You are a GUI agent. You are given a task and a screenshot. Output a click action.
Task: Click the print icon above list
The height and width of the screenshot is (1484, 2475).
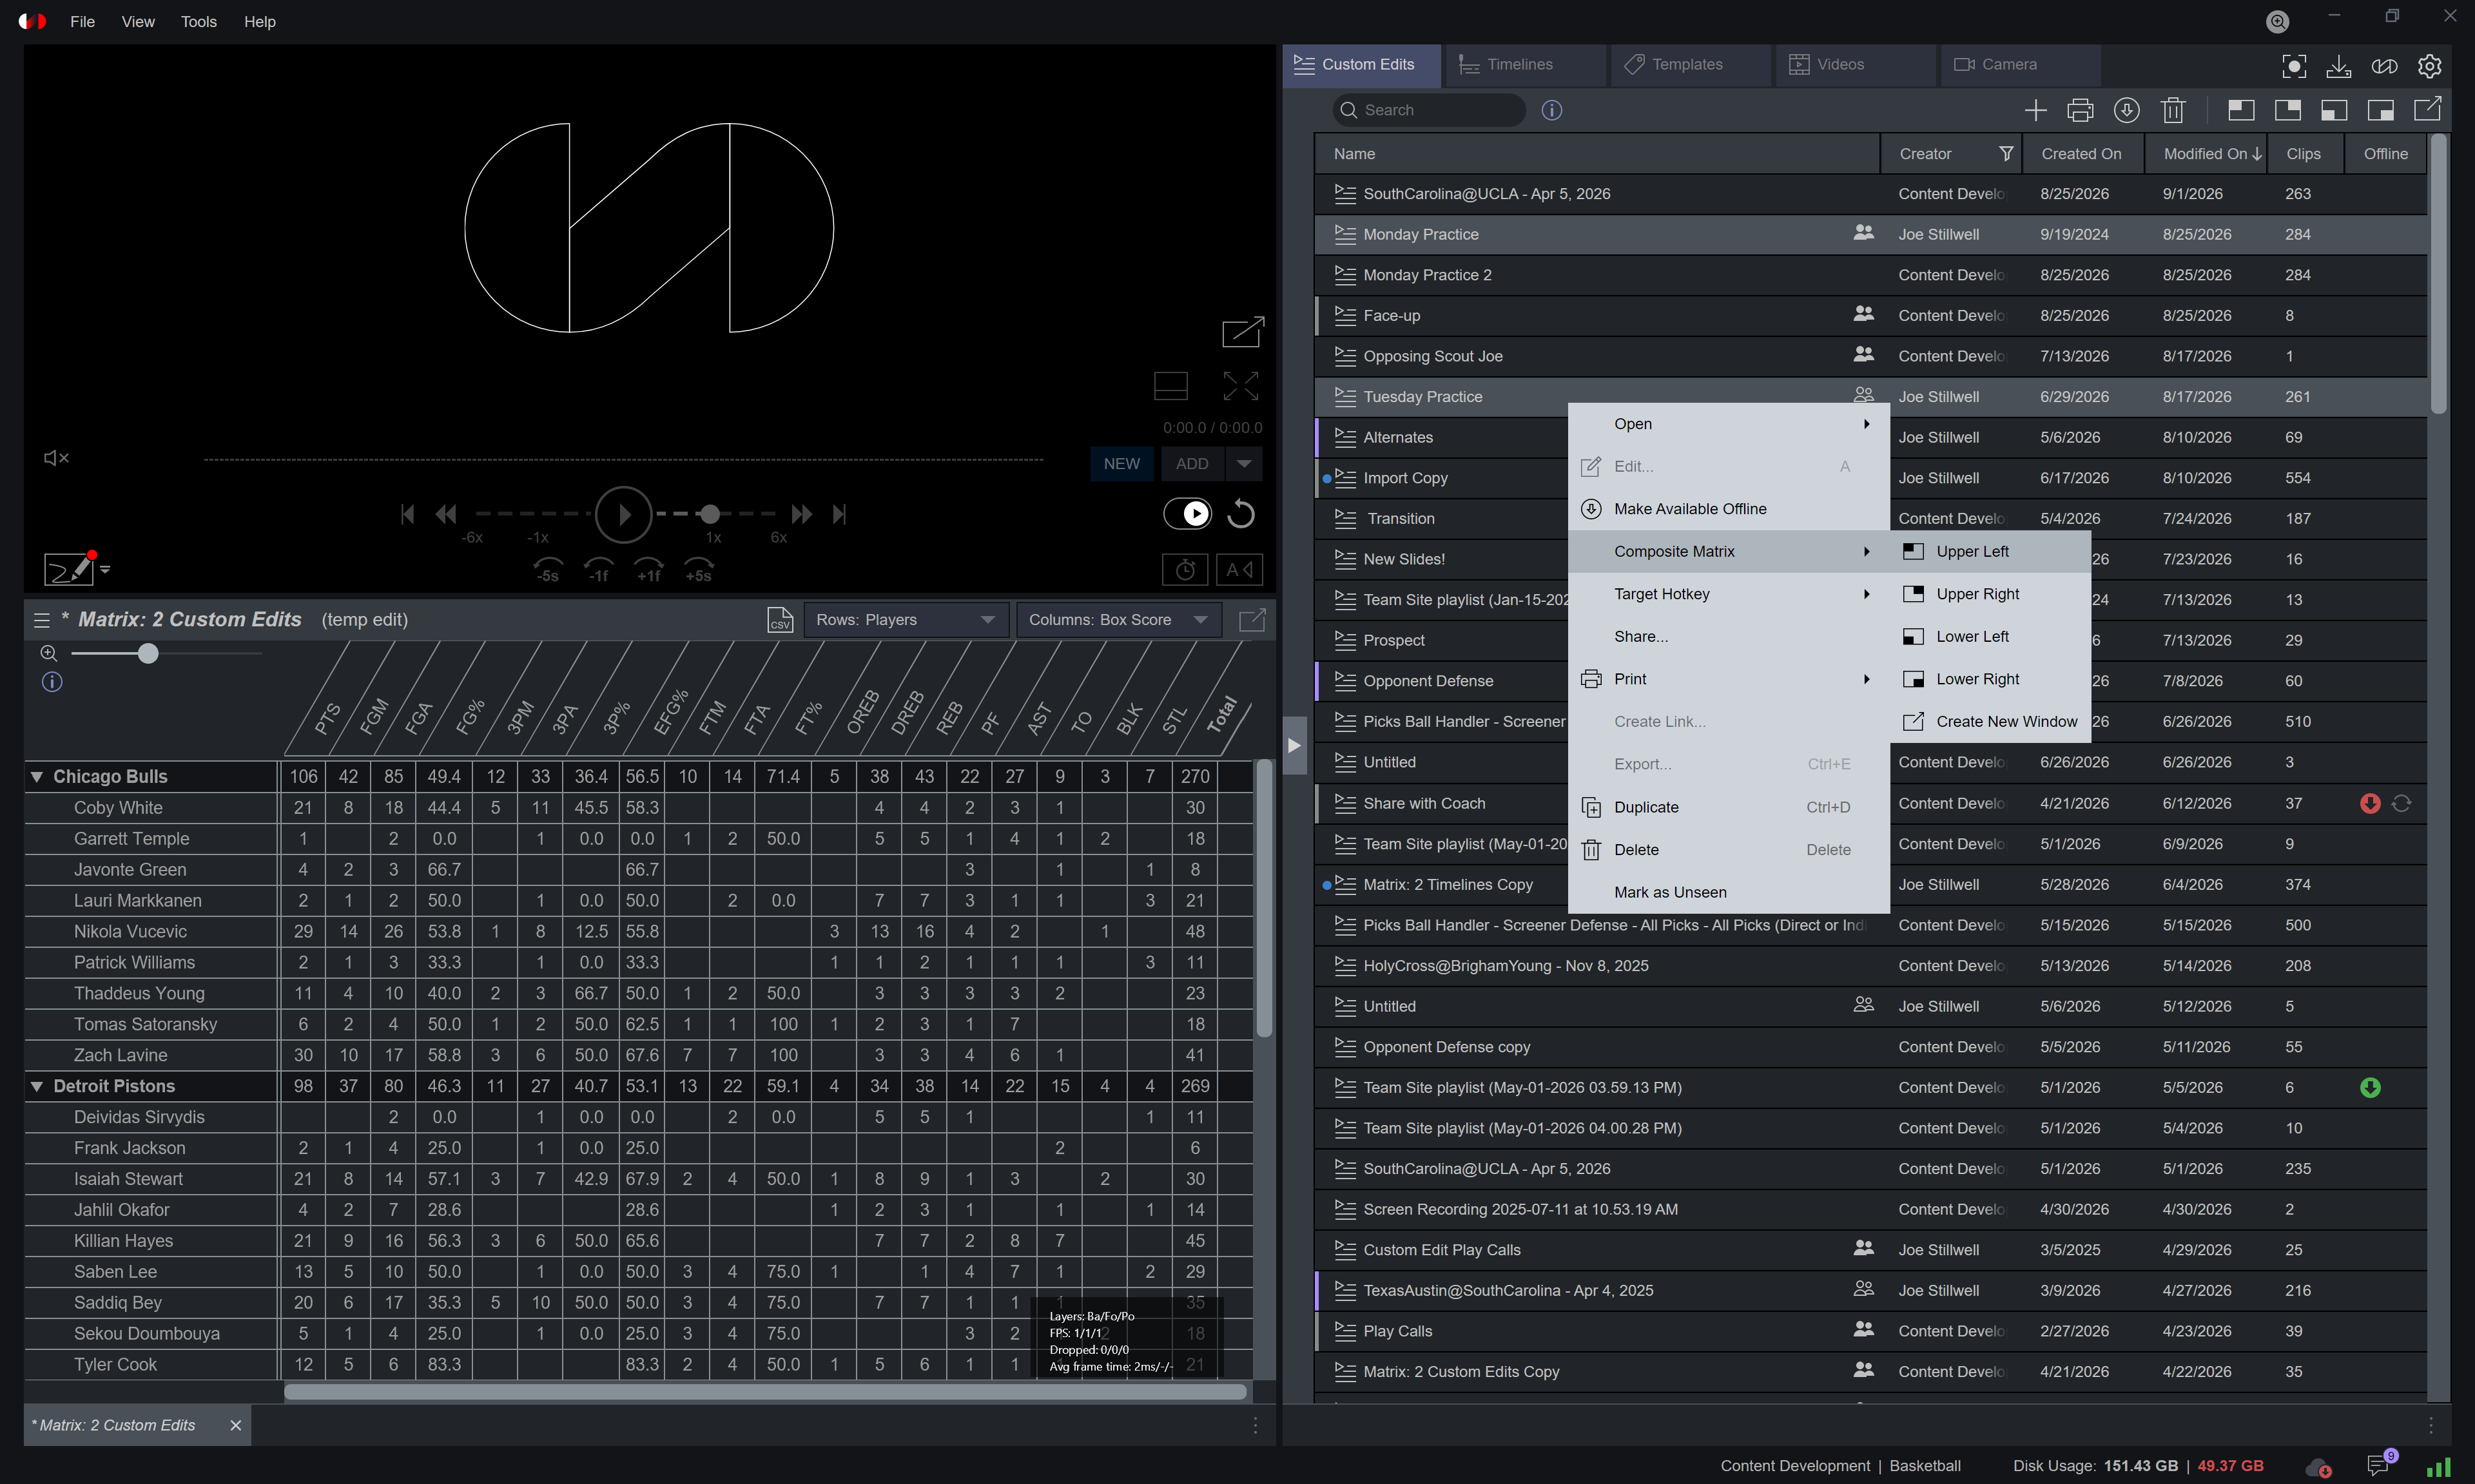pyautogui.click(x=2080, y=110)
